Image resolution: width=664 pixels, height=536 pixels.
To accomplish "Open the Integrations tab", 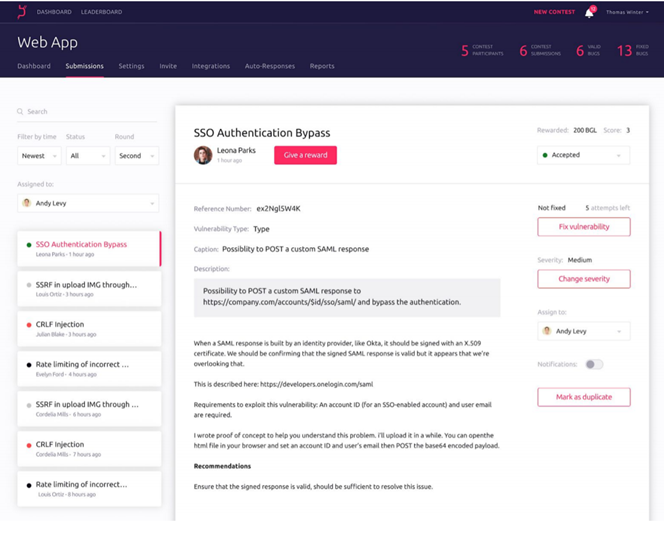I will tap(211, 66).
